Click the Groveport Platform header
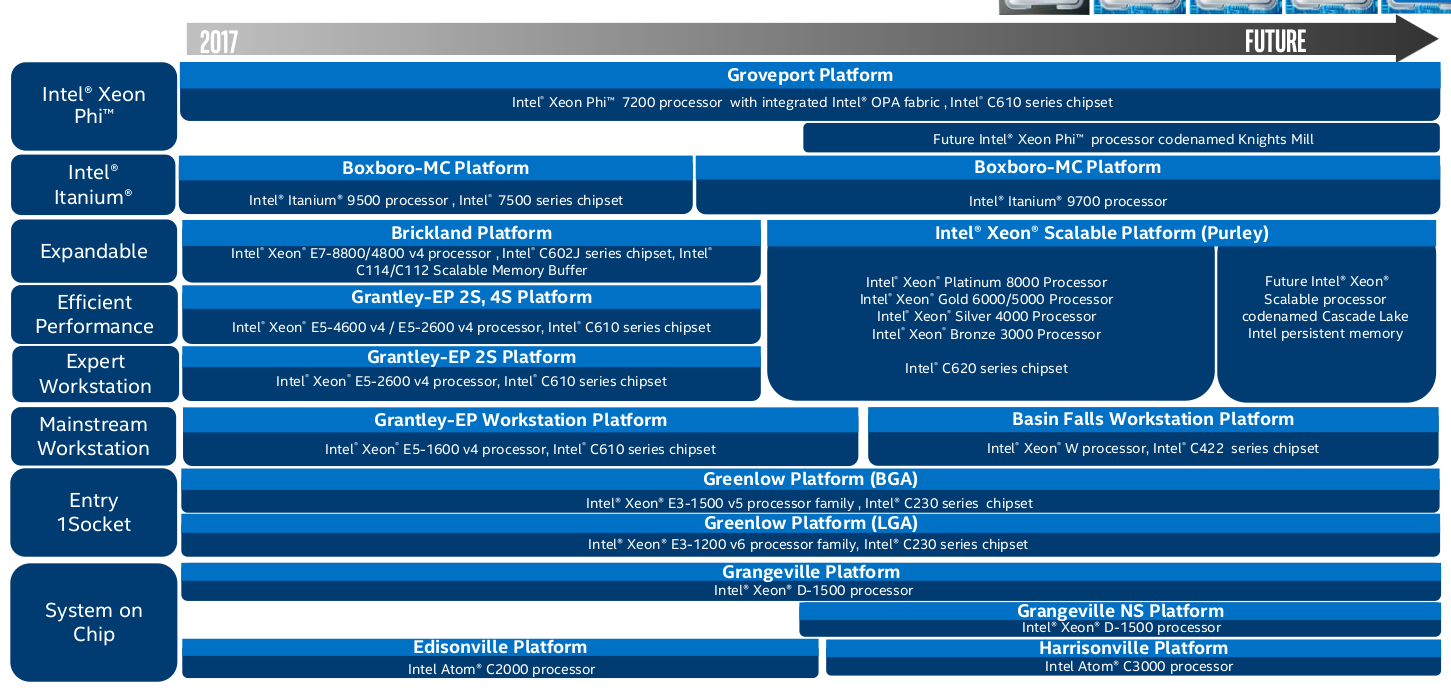Screen dimensions: 1451x688 [x=810, y=75]
